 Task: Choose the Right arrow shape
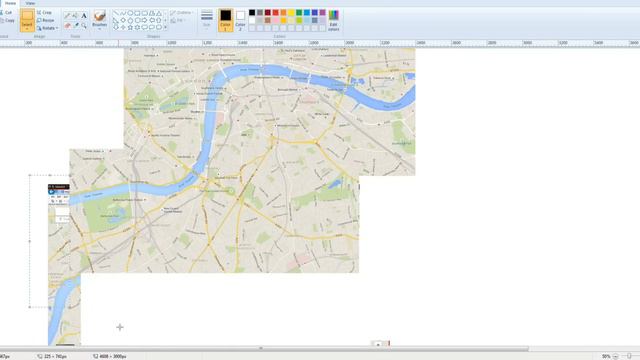(144, 20)
